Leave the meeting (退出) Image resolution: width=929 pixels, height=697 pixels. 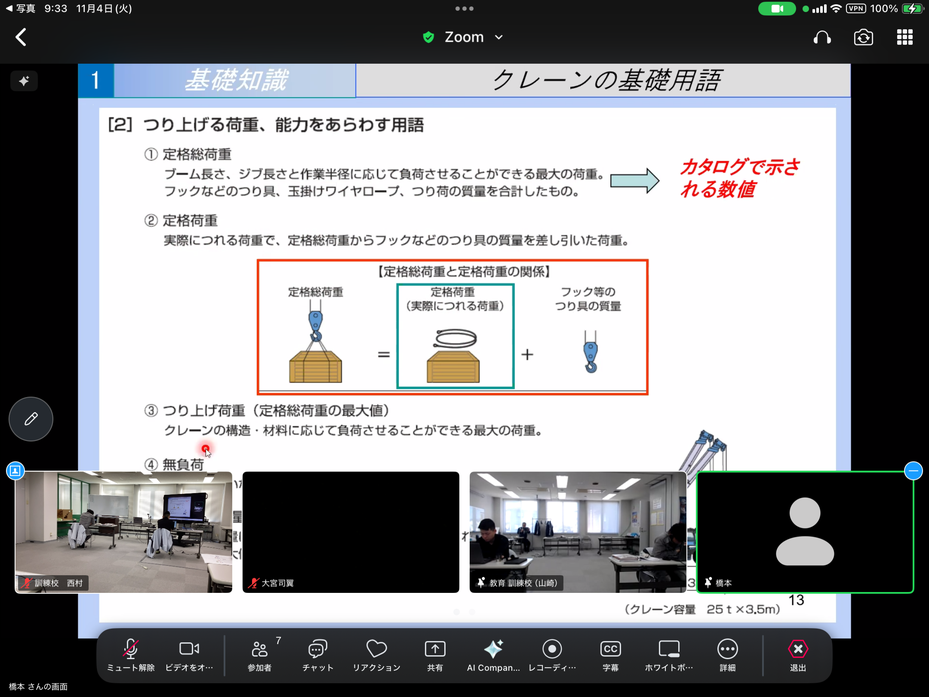[x=798, y=655]
